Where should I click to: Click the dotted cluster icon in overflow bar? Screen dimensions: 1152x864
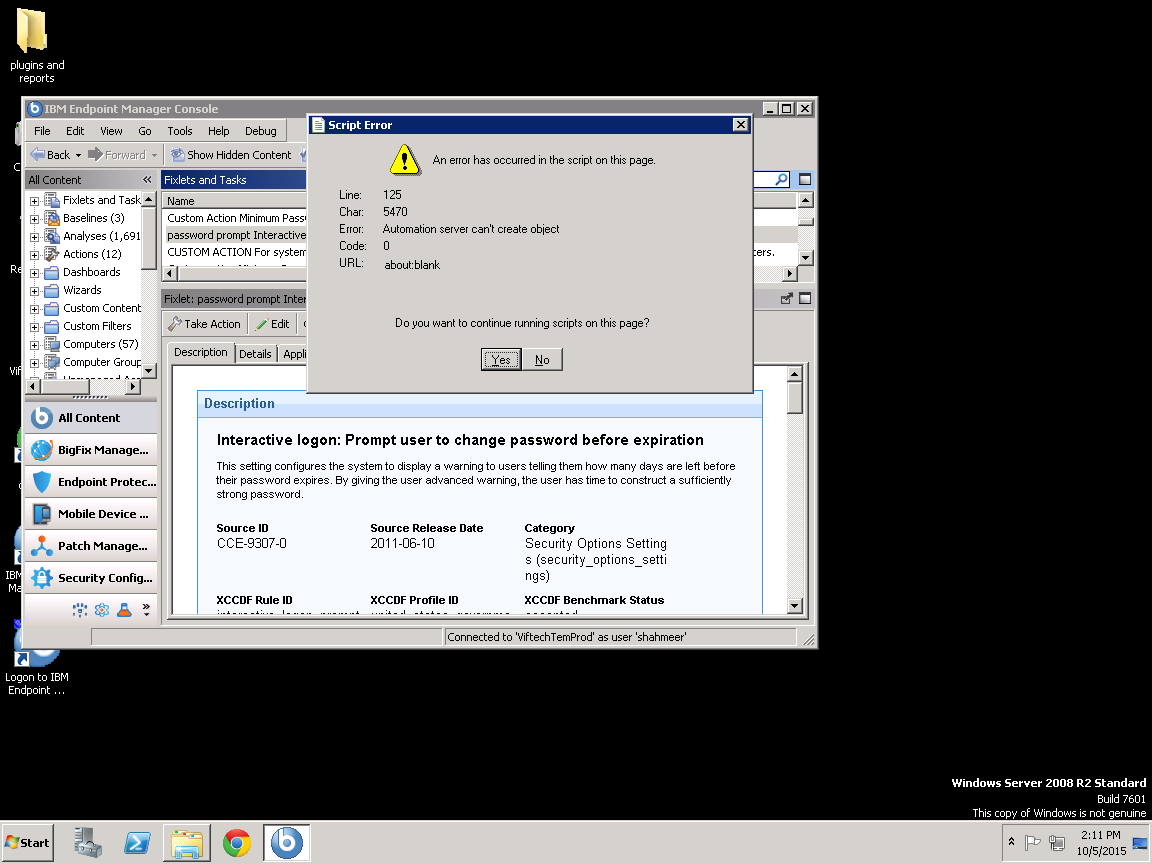point(79,610)
